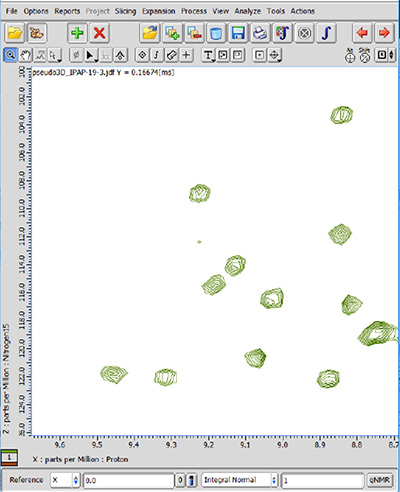Click the green plus add icon
The image size is (400, 492).
pos(77,33)
